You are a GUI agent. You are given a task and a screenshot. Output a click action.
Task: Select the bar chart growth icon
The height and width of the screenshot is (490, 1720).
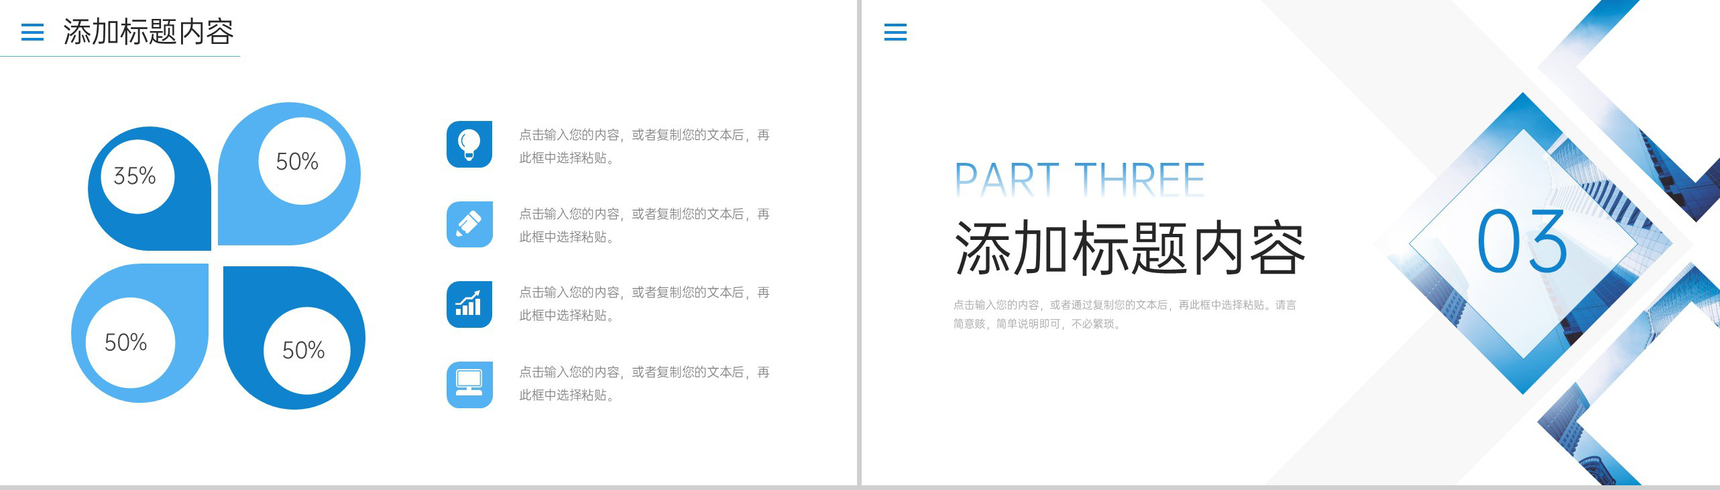(x=469, y=303)
